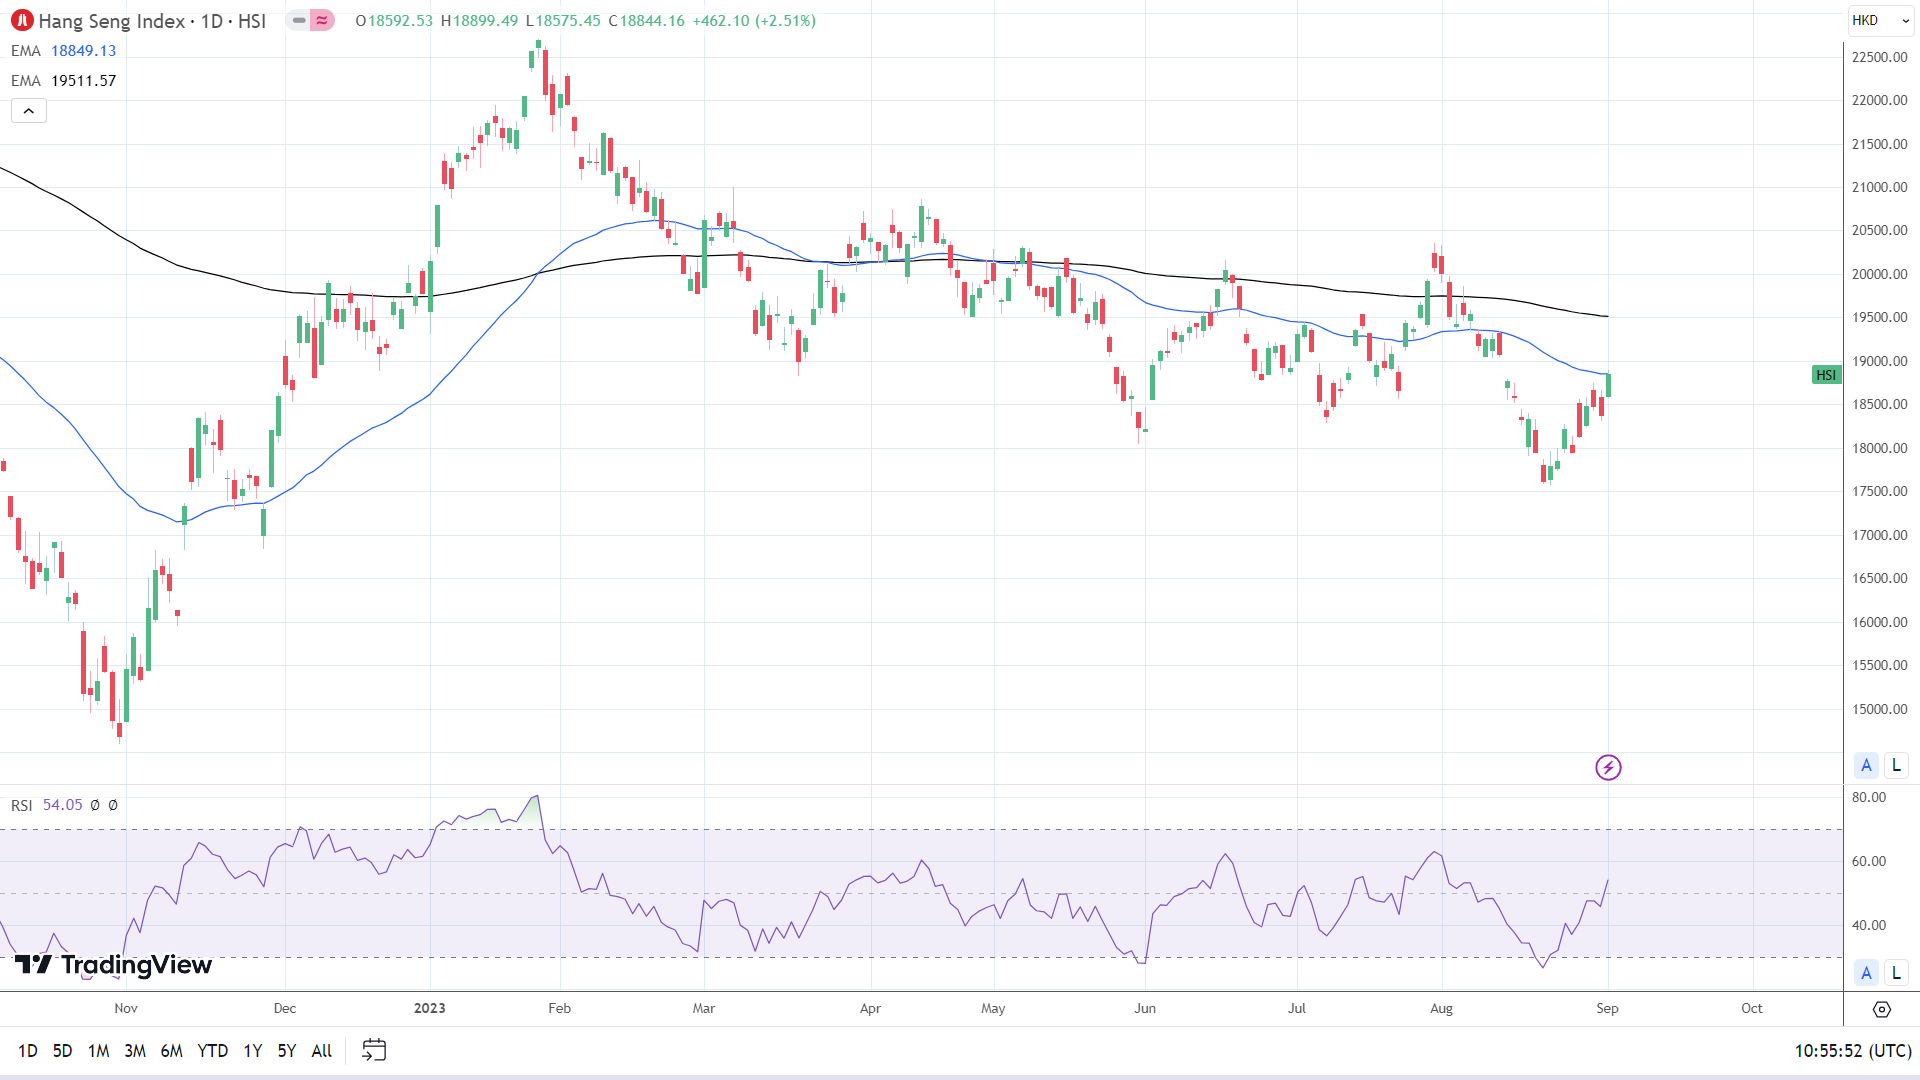This screenshot has height=1080, width=1920.
Task: Click the Jul time axis label
Action: point(1297,1009)
